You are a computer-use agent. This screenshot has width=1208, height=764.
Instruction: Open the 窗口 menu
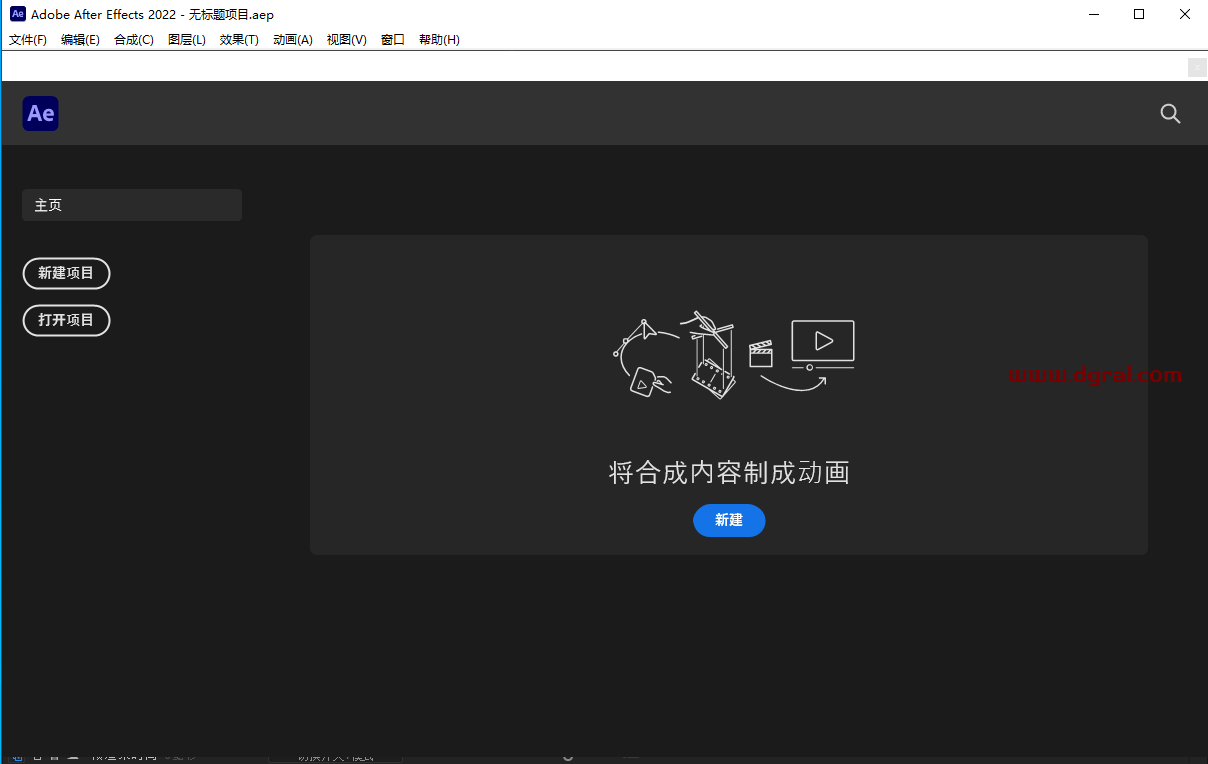coord(391,39)
